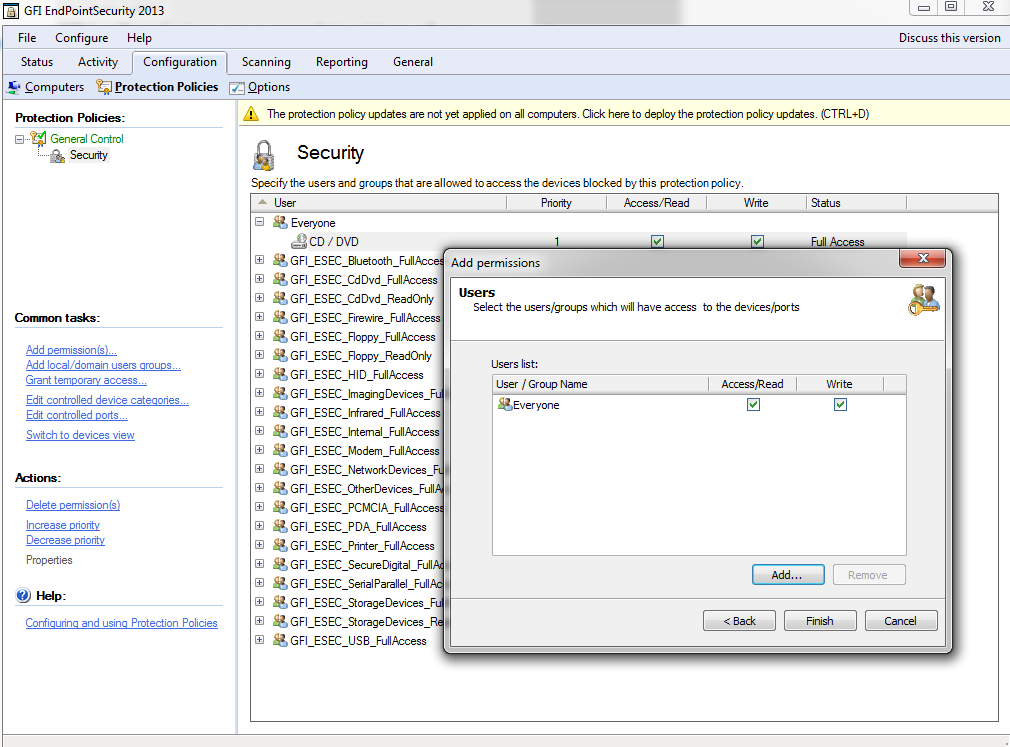Expand GFI_ESEC_NetworkDevices row
The image size is (1010, 747).
point(259,469)
